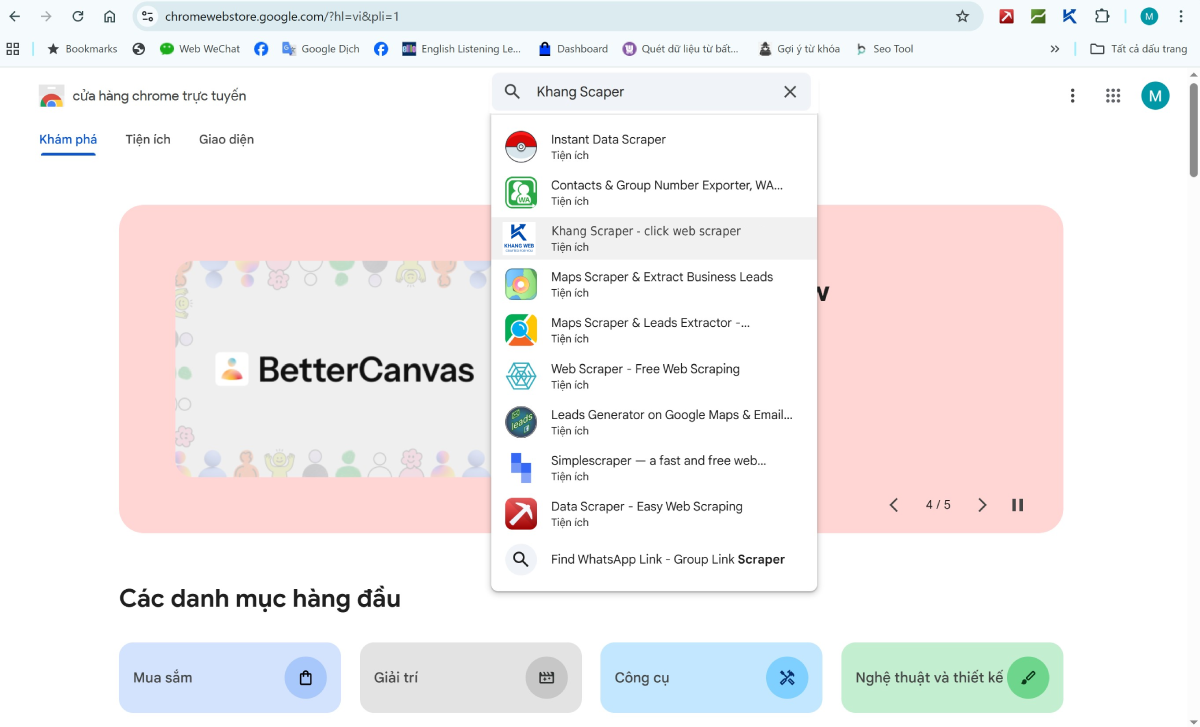Open Maps Scraper & Extract Business Leads
1200x727 pixels.
pyautogui.click(x=660, y=284)
